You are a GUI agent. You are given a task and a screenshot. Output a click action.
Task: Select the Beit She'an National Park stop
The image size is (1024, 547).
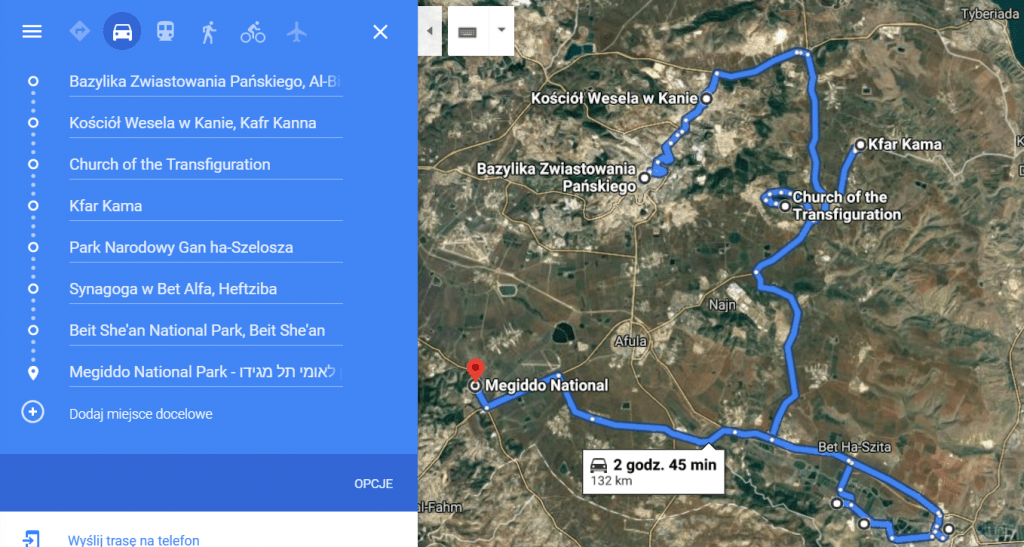[206, 330]
